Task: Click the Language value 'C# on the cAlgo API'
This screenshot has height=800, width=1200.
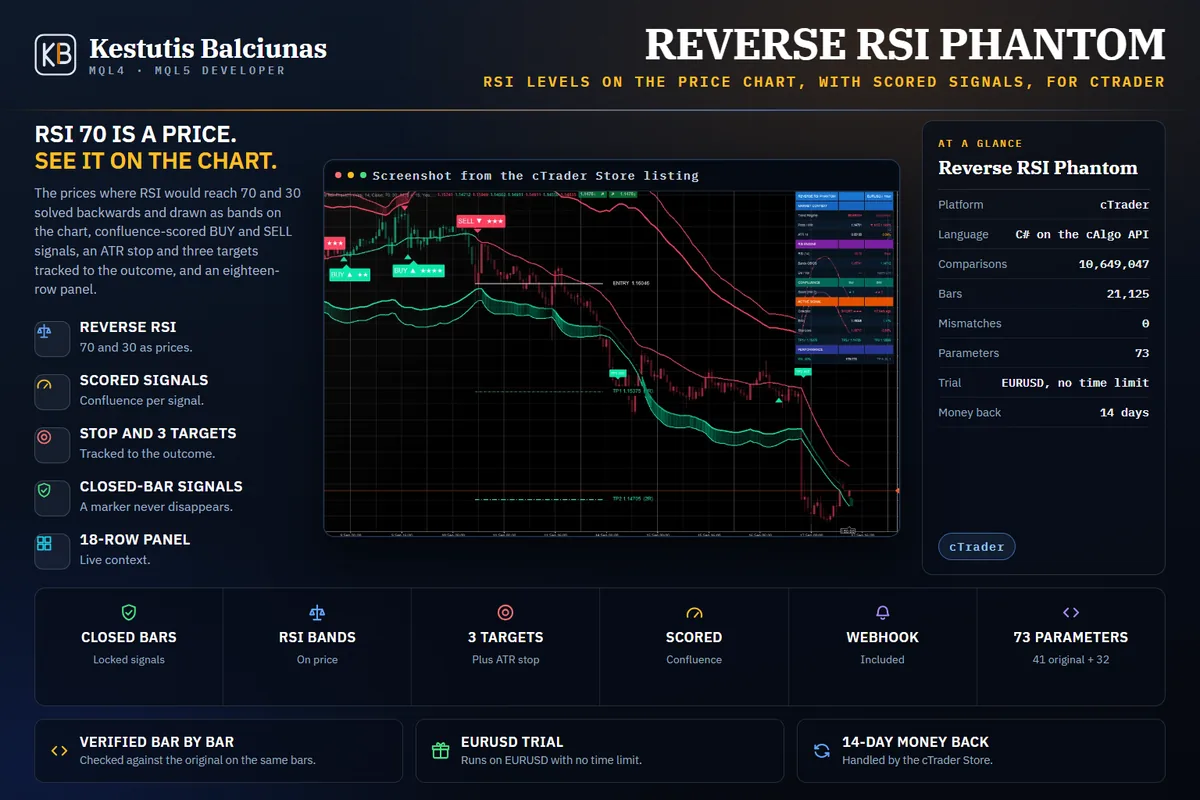Action: (x=1082, y=234)
